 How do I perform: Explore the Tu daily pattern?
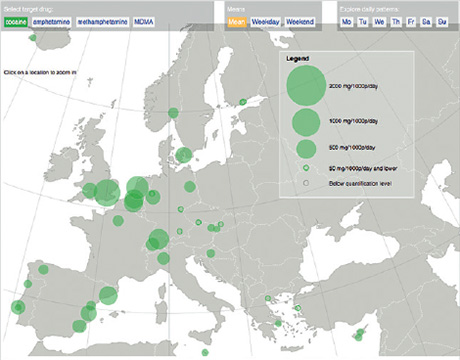(x=363, y=22)
